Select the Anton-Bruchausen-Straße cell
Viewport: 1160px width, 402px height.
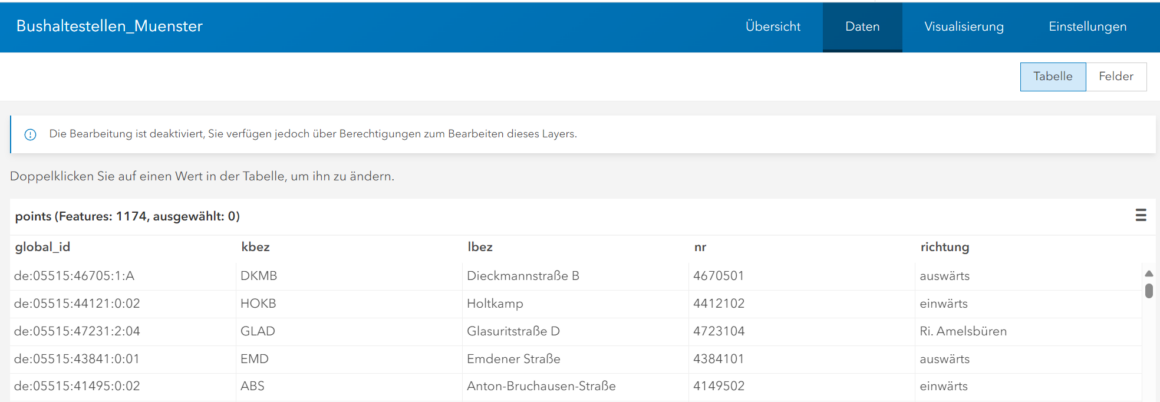[576, 386]
